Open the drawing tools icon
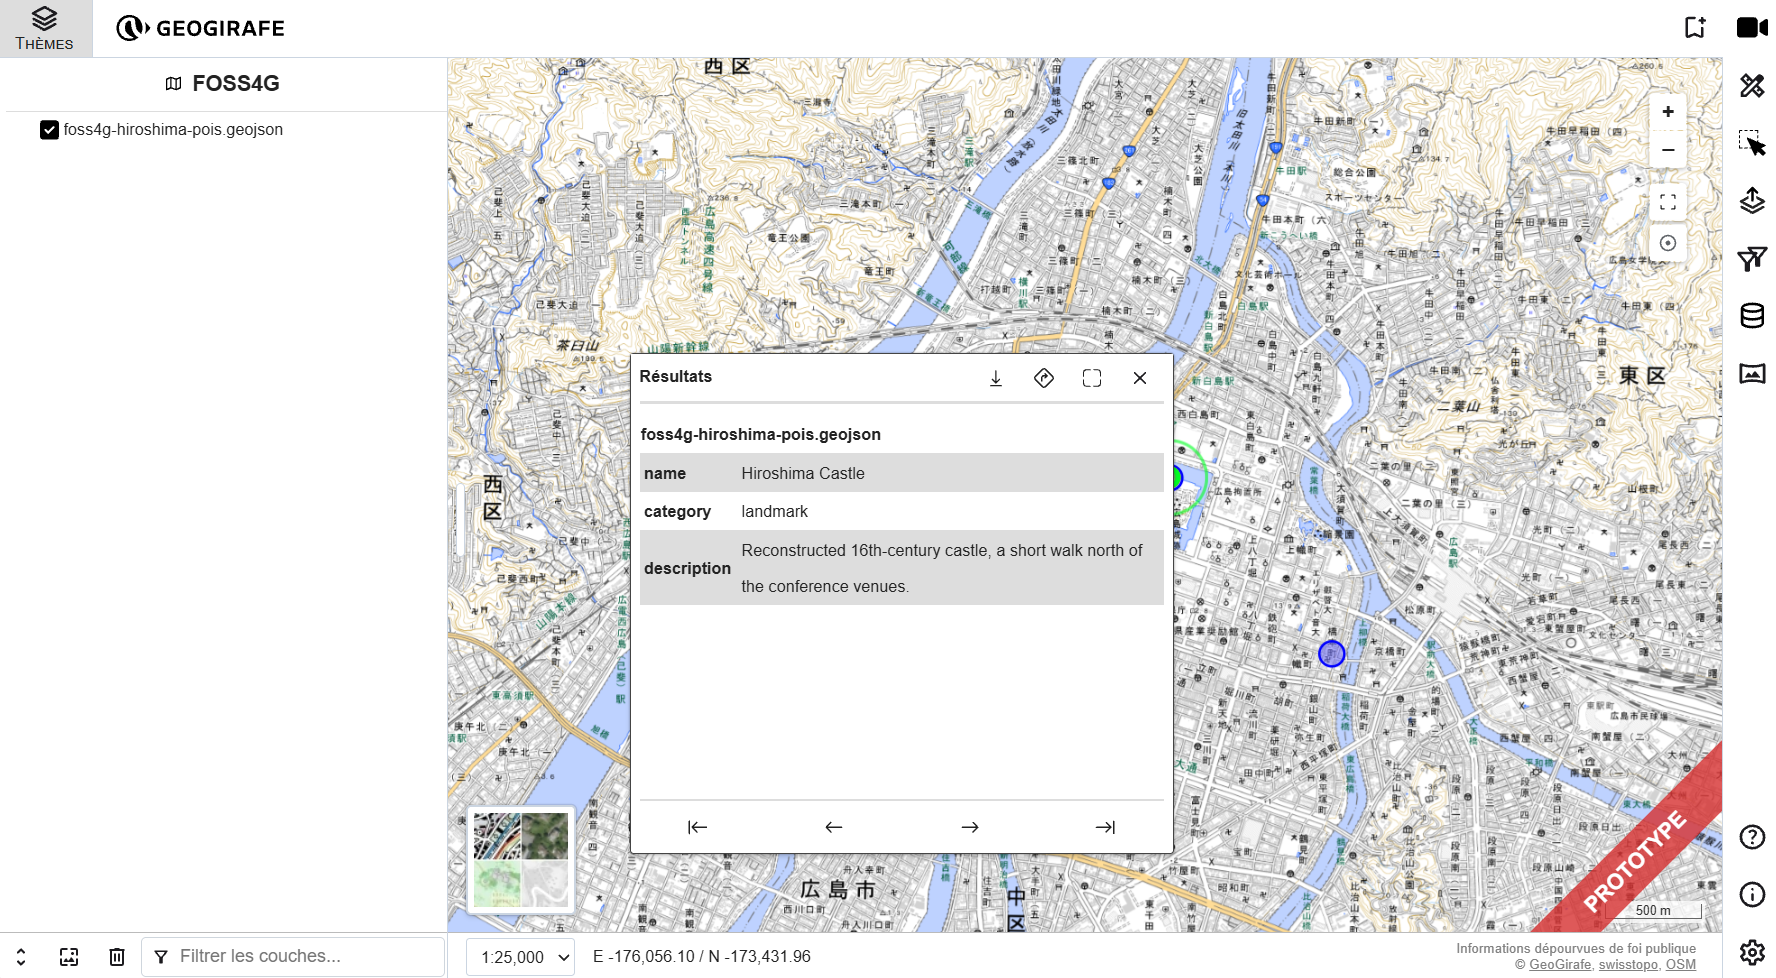The image size is (1776, 978). [x=1752, y=86]
